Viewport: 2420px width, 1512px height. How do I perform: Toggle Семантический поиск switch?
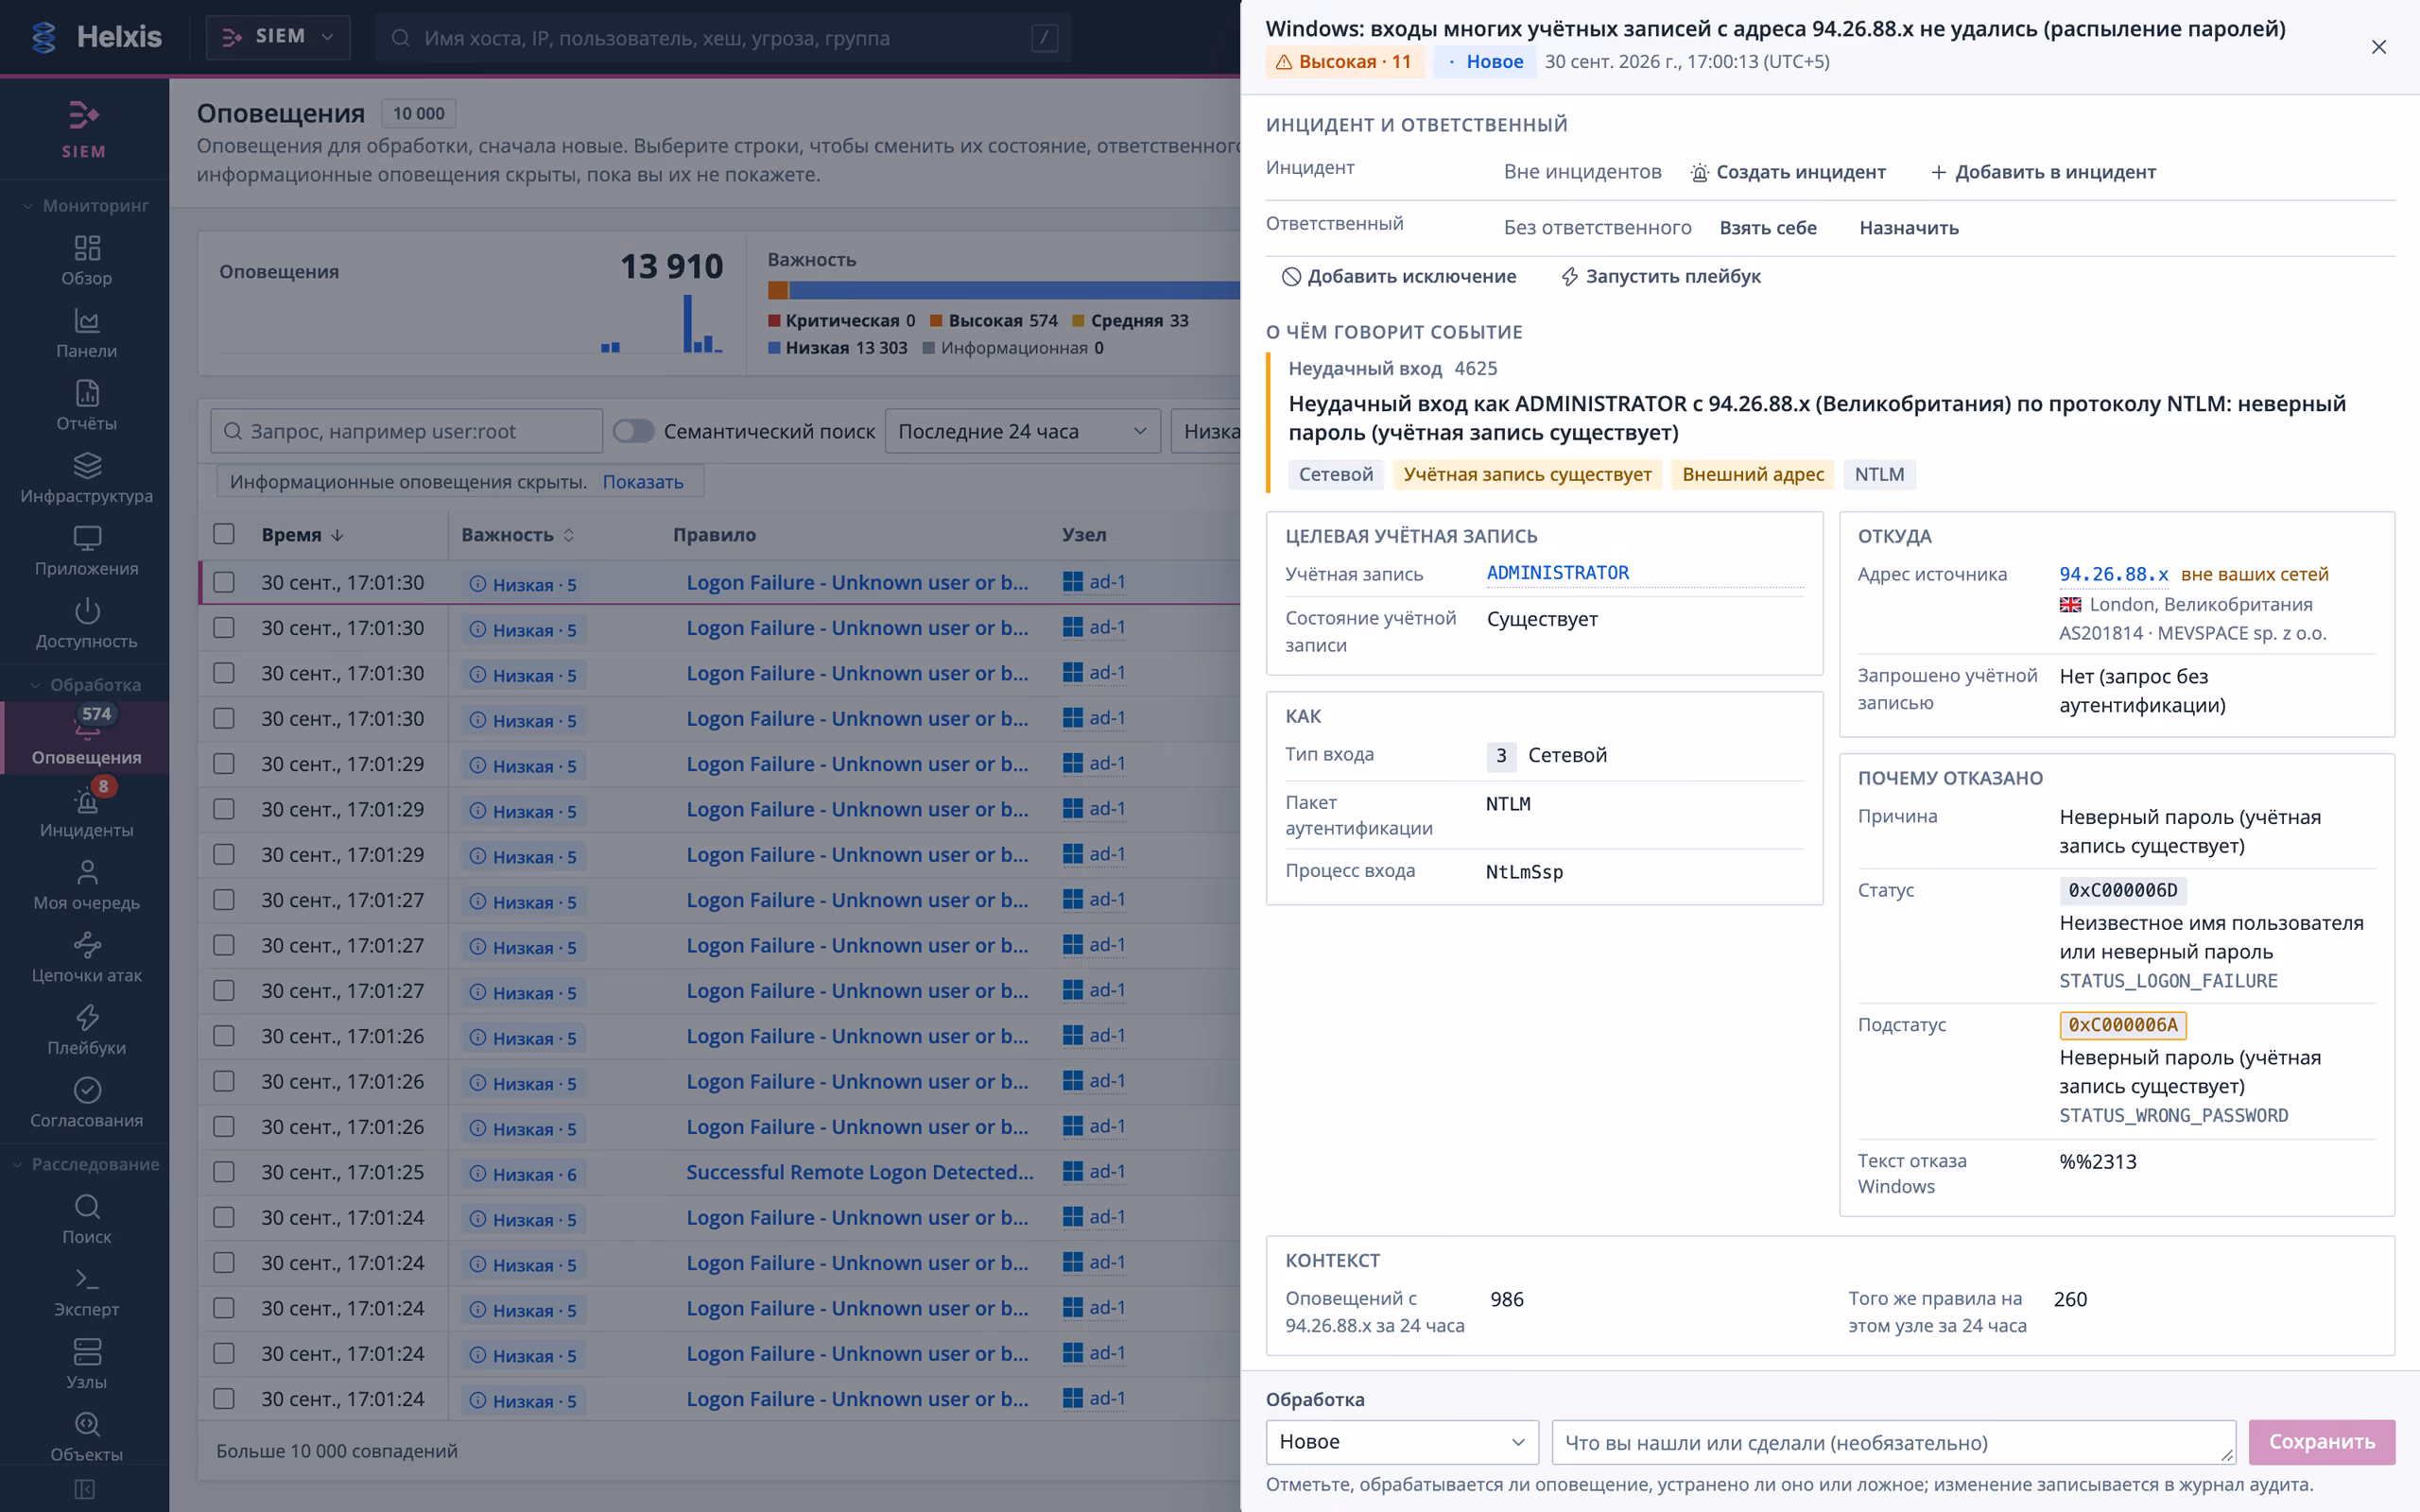(633, 431)
